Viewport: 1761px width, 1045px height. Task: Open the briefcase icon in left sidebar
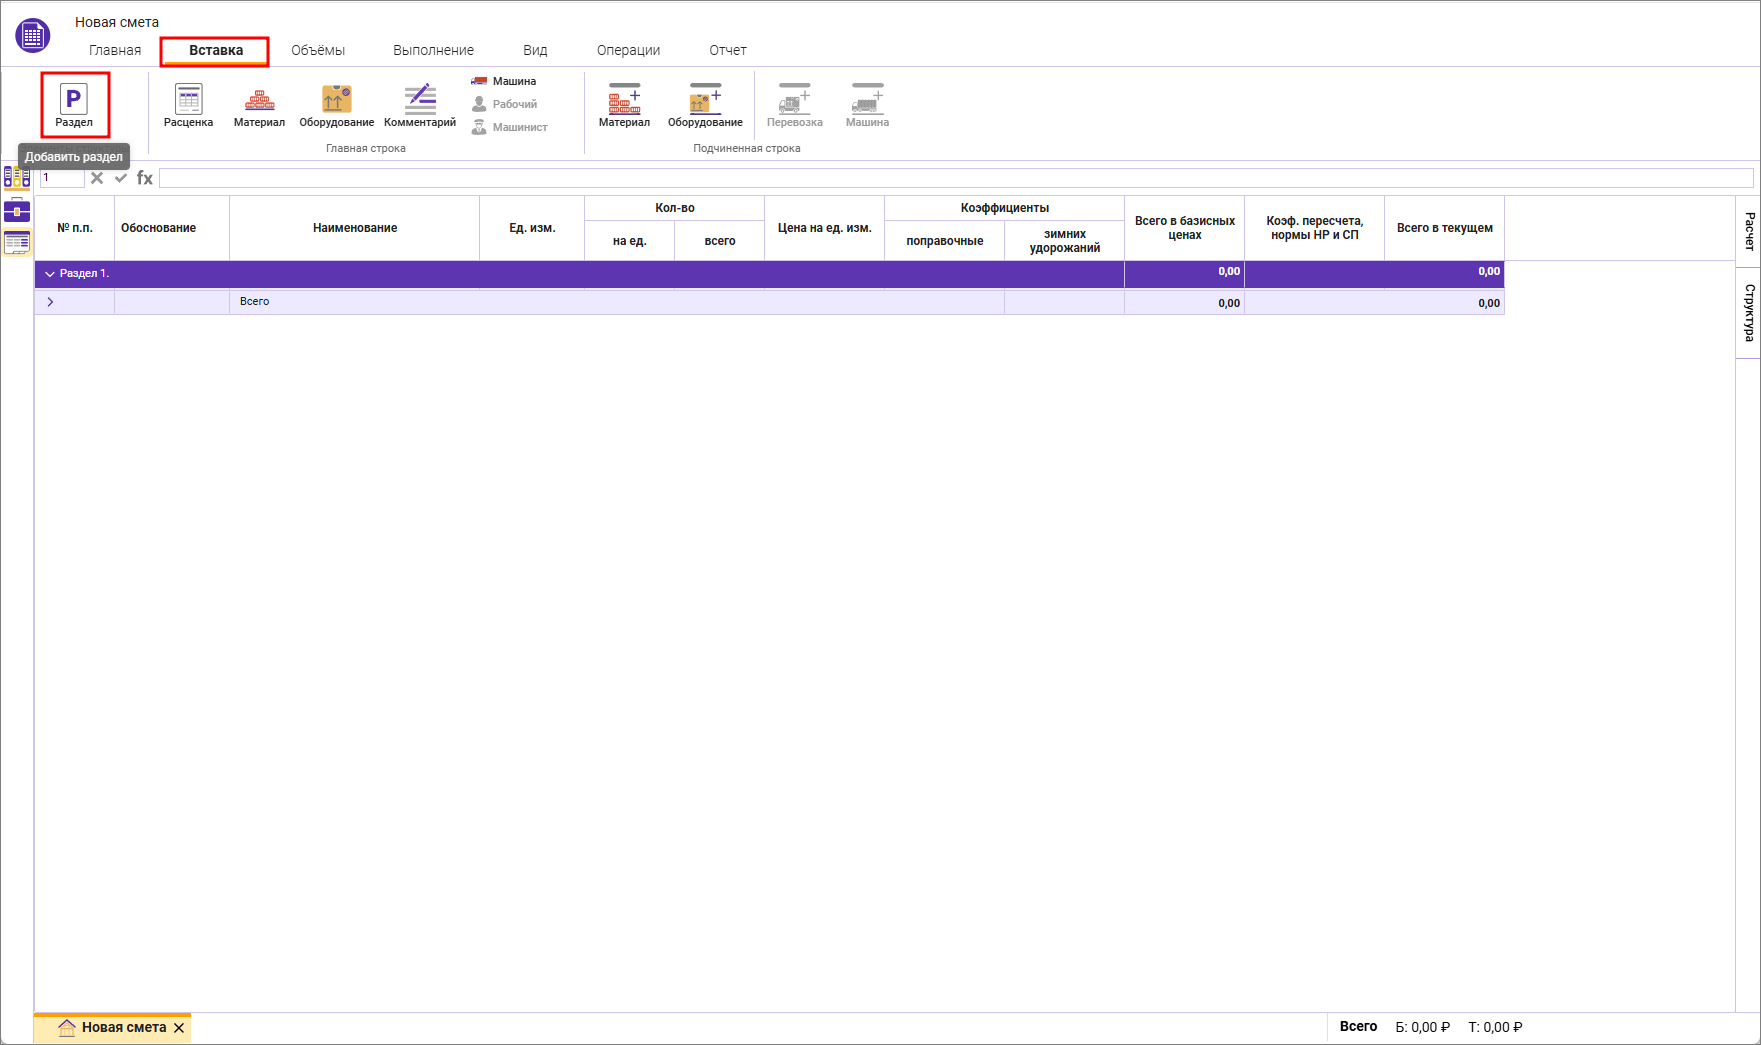click(17, 210)
